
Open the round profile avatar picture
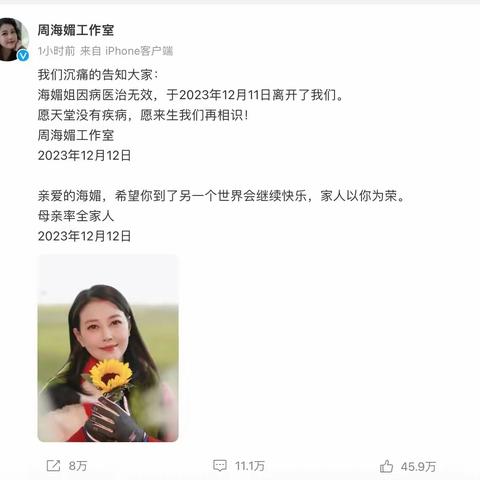click(12, 39)
